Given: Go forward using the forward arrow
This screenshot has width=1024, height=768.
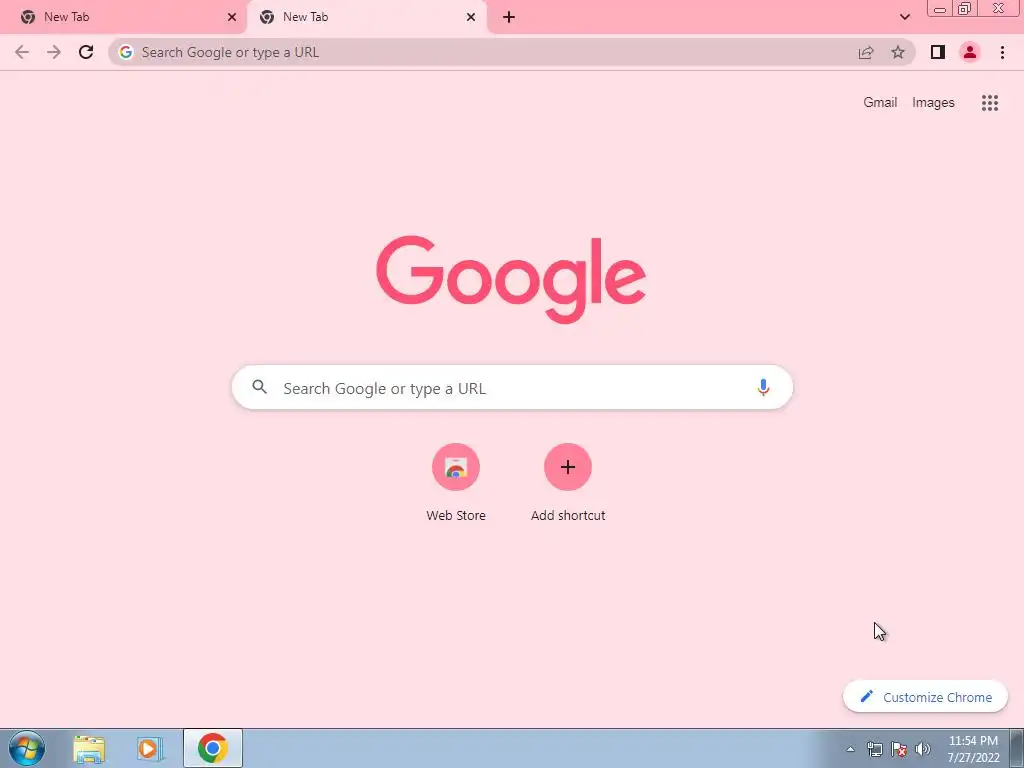Looking at the screenshot, I should [54, 52].
